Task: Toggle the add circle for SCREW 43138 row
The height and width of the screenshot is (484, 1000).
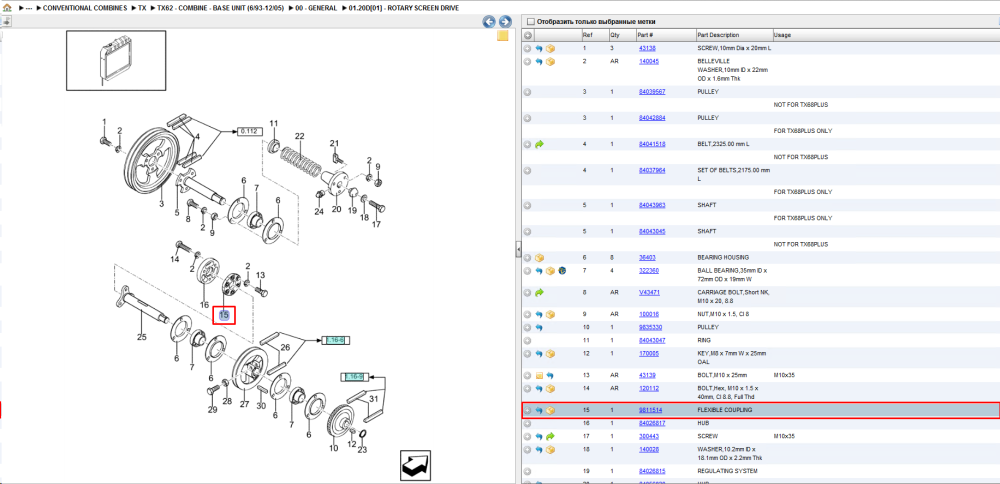Action: [x=527, y=48]
